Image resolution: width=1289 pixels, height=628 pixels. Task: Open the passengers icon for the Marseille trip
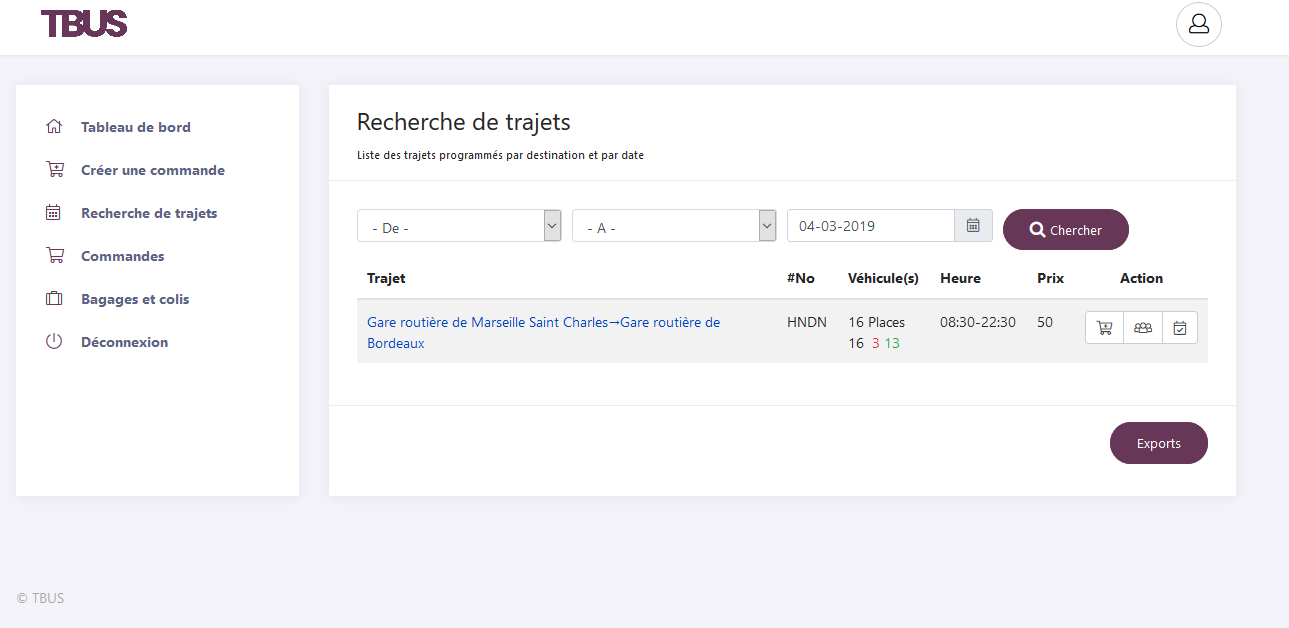coord(1142,327)
